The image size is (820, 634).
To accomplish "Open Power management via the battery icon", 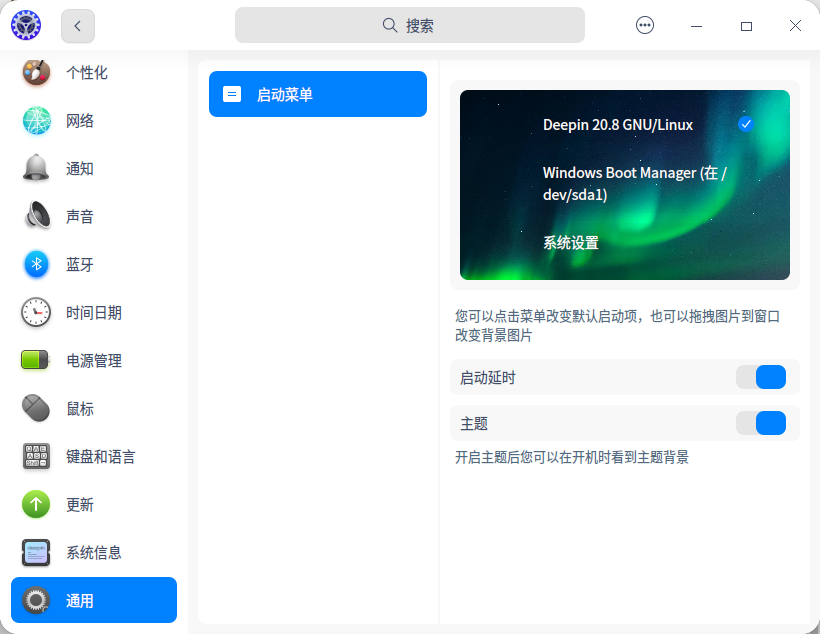I will click(35, 360).
